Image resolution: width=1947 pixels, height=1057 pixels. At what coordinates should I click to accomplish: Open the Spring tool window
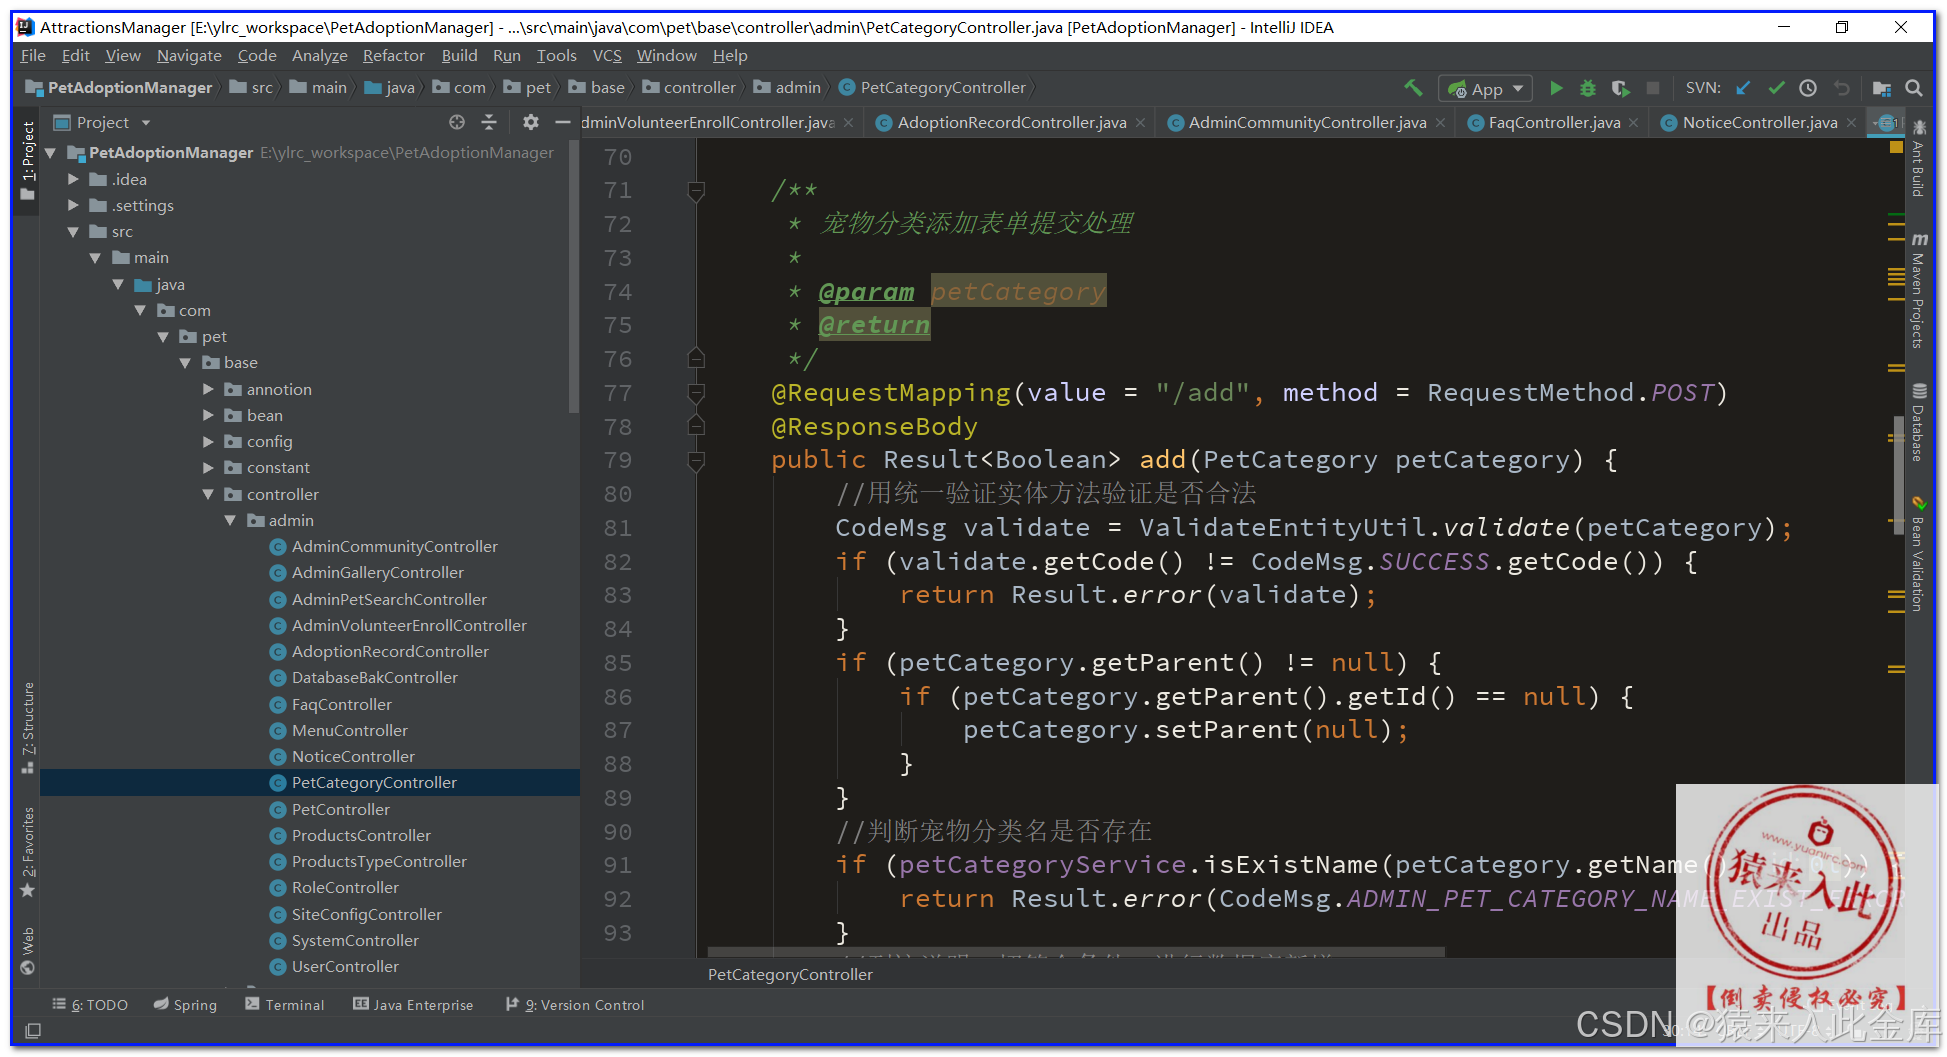pyautogui.click(x=186, y=1005)
